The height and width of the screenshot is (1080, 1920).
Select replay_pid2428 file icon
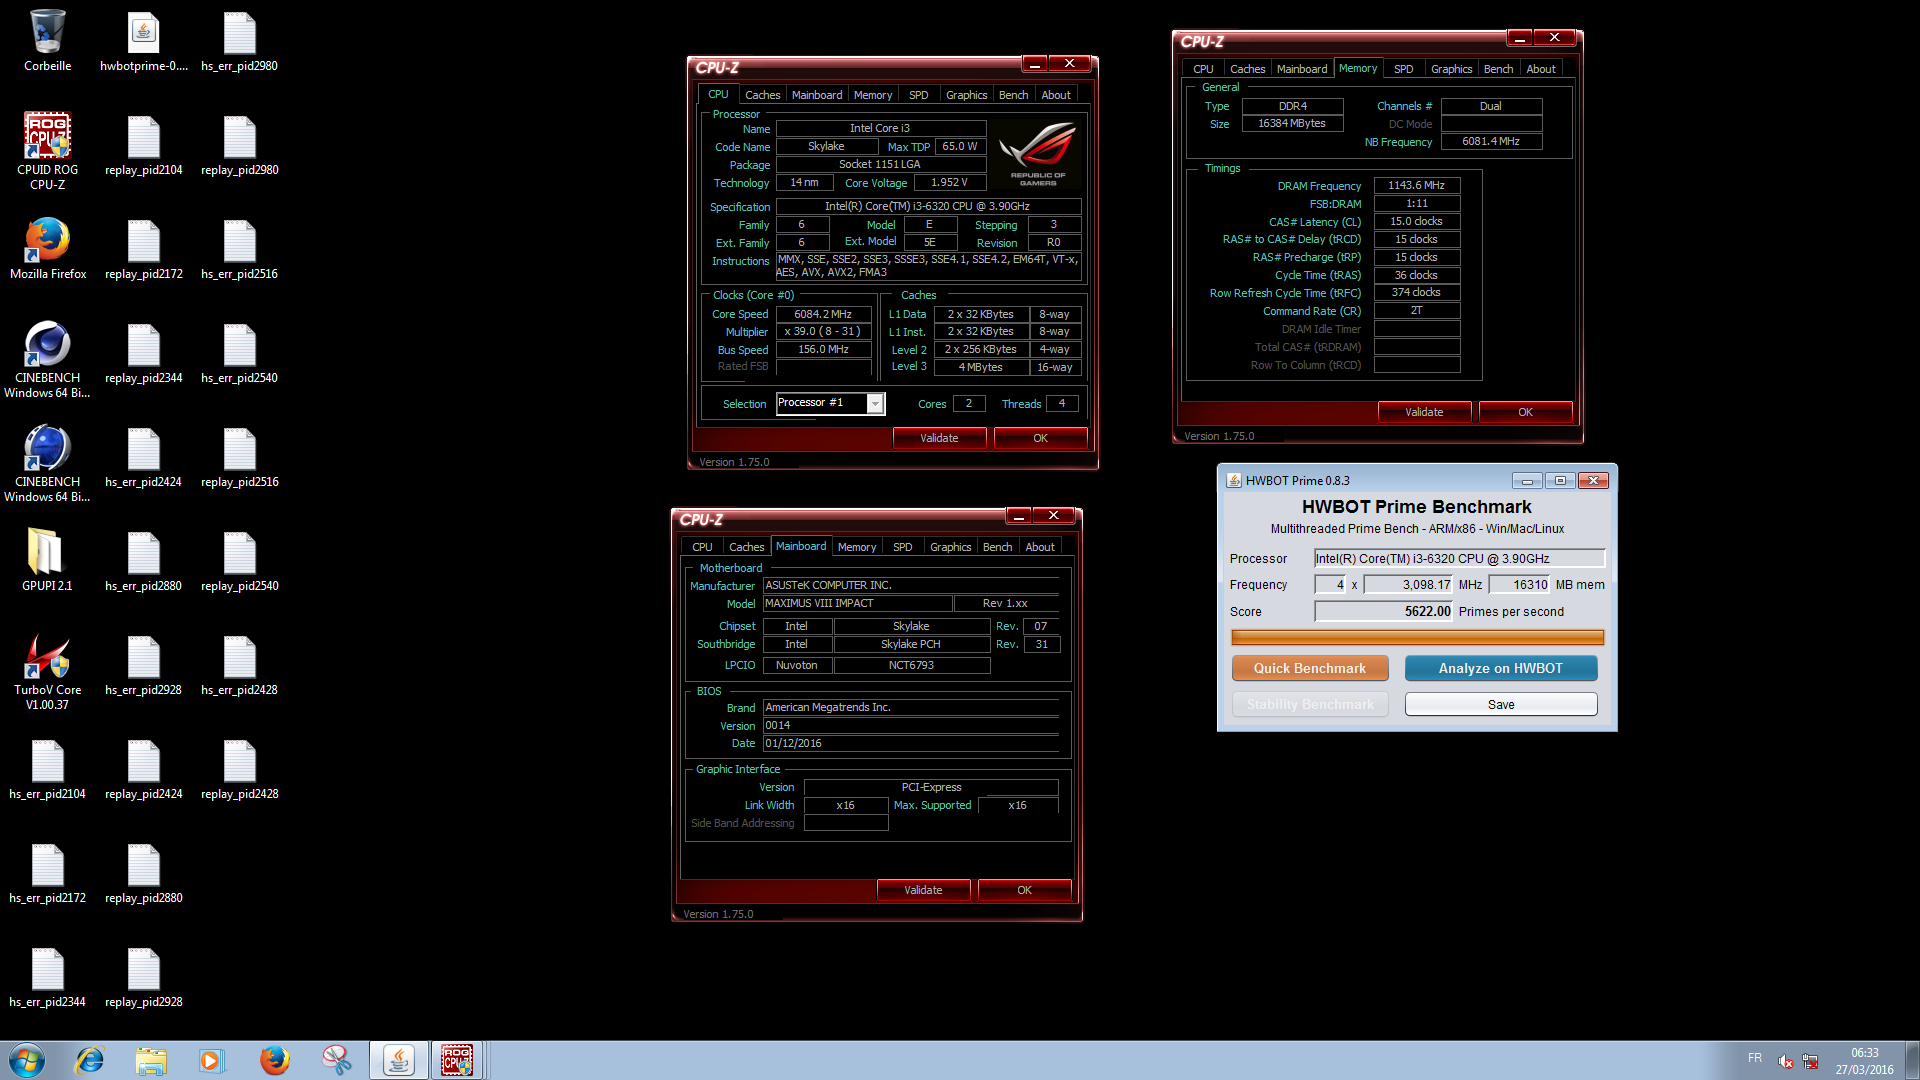tap(239, 770)
